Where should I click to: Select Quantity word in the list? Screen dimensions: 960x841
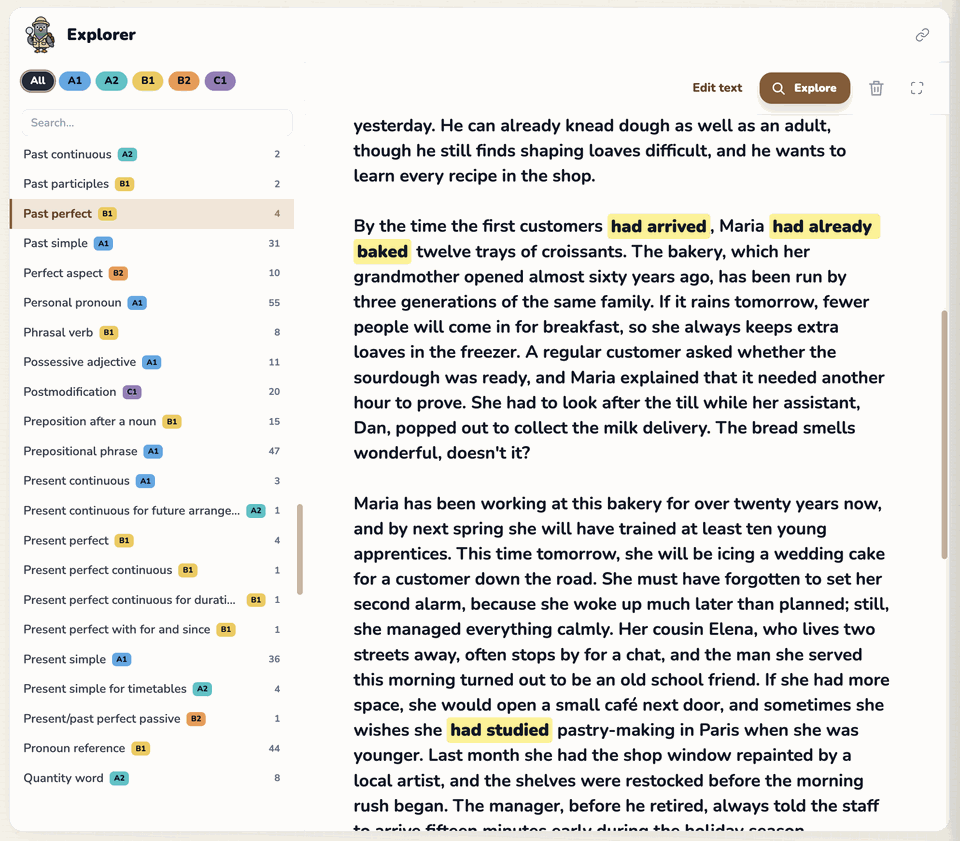(x=152, y=778)
